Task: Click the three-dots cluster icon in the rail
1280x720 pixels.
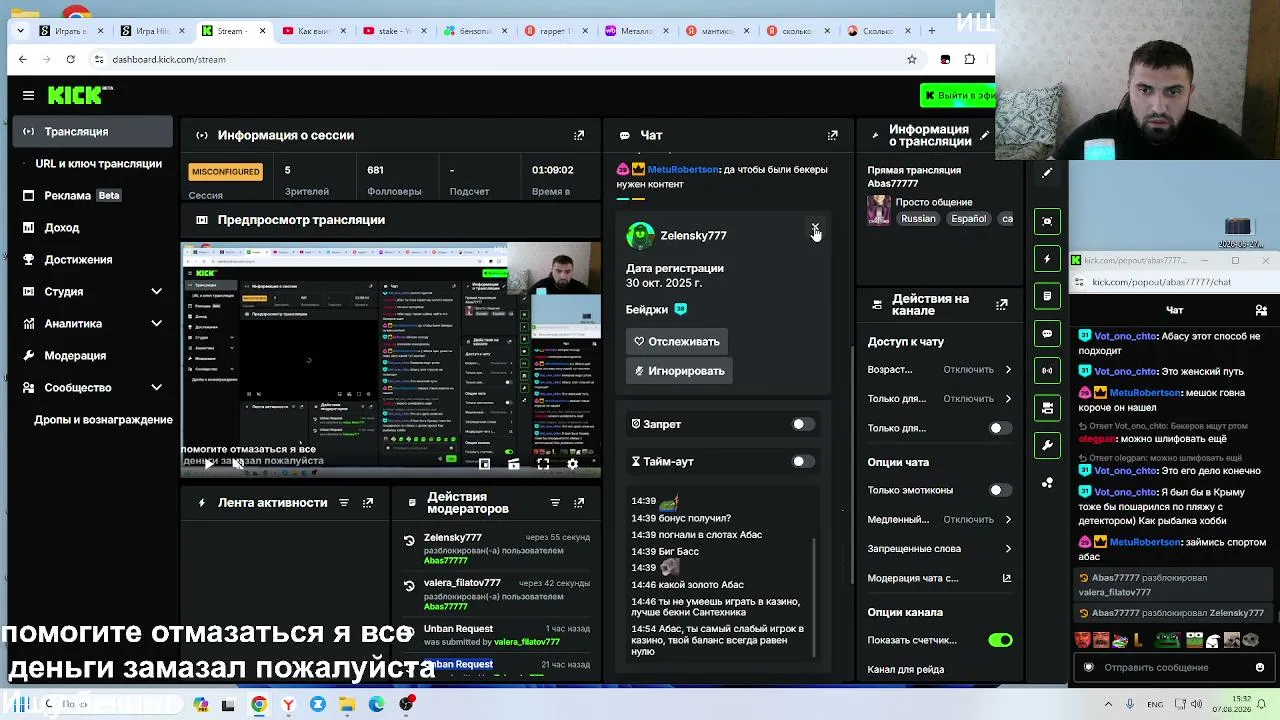Action: click(1047, 483)
